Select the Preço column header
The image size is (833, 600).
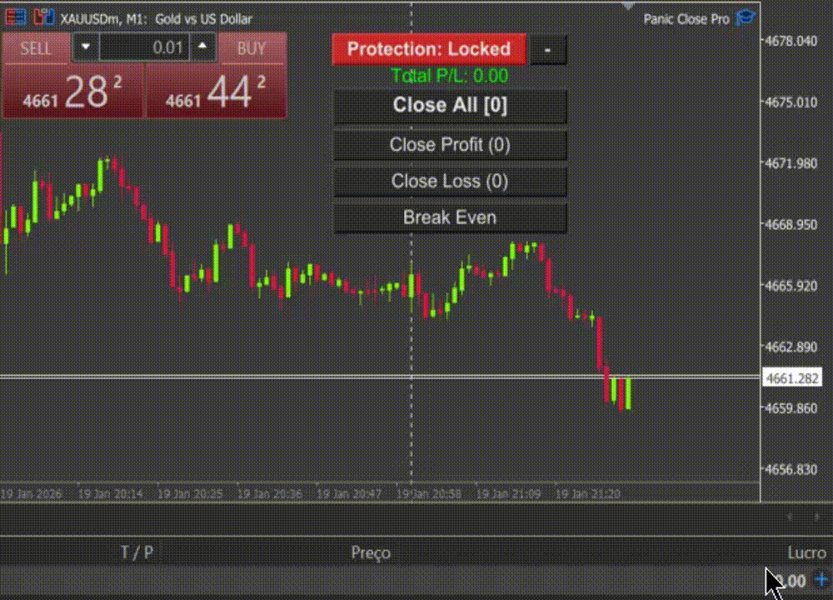pos(372,552)
